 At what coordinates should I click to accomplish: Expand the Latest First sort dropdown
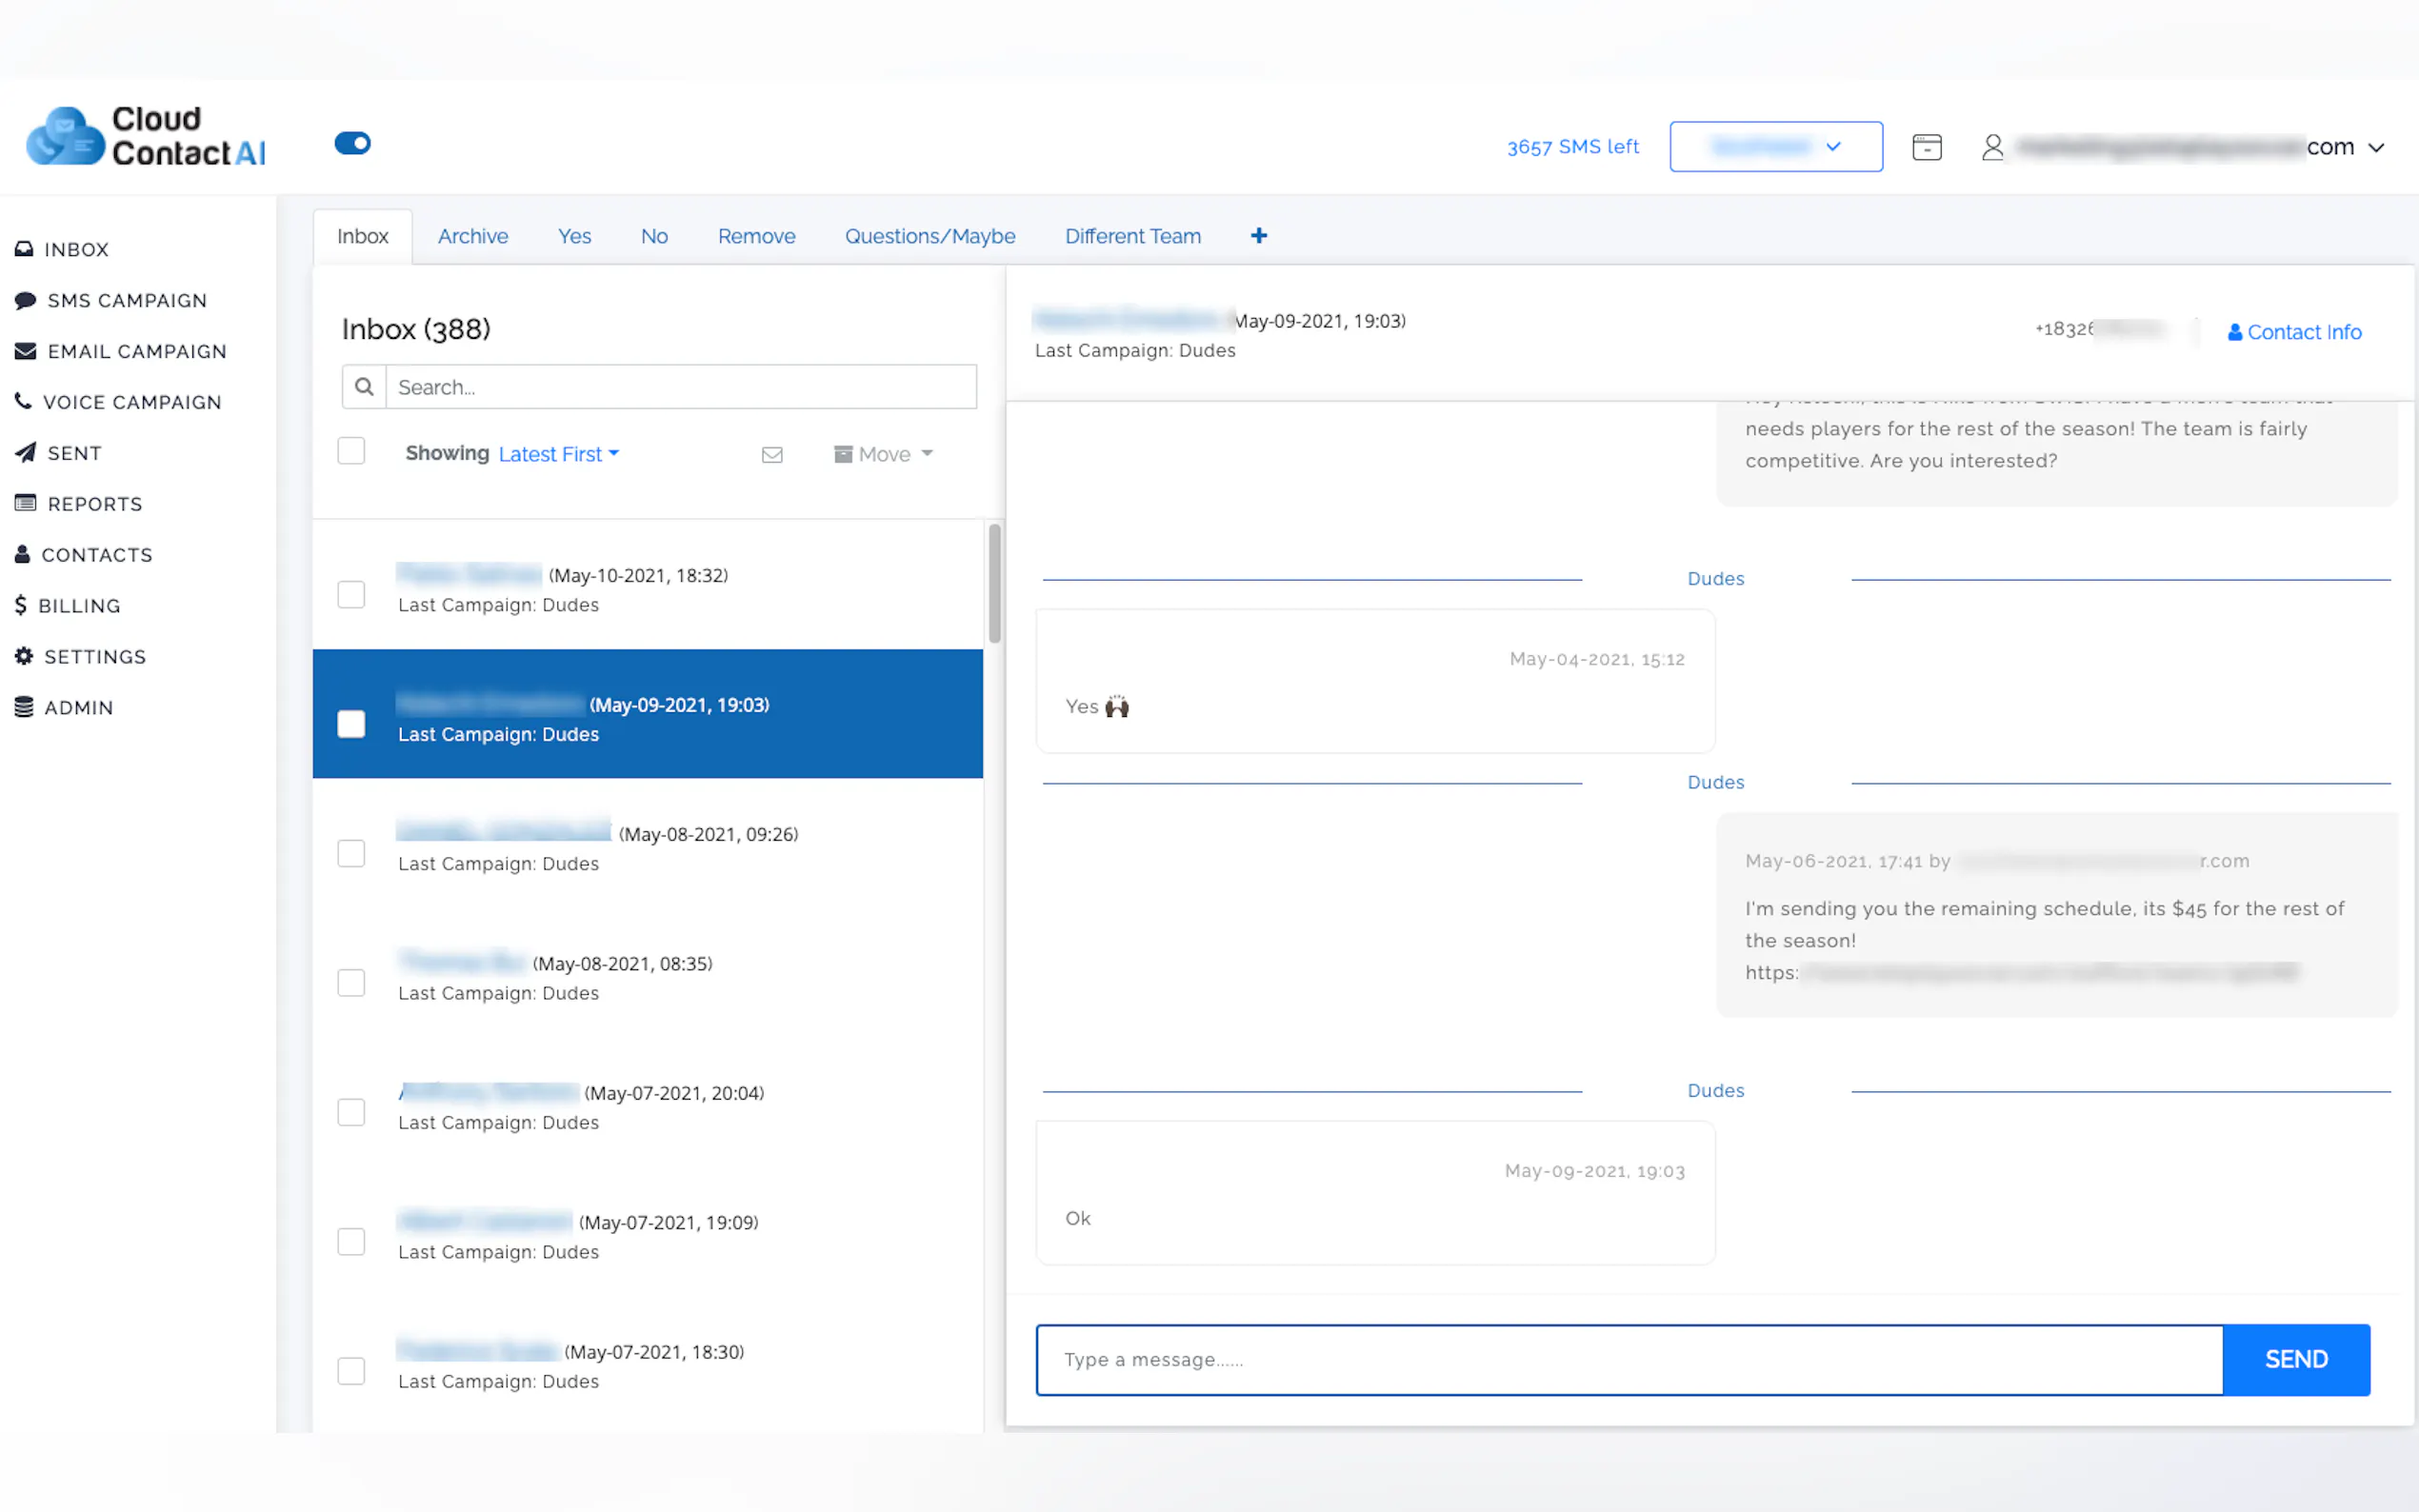coord(558,454)
